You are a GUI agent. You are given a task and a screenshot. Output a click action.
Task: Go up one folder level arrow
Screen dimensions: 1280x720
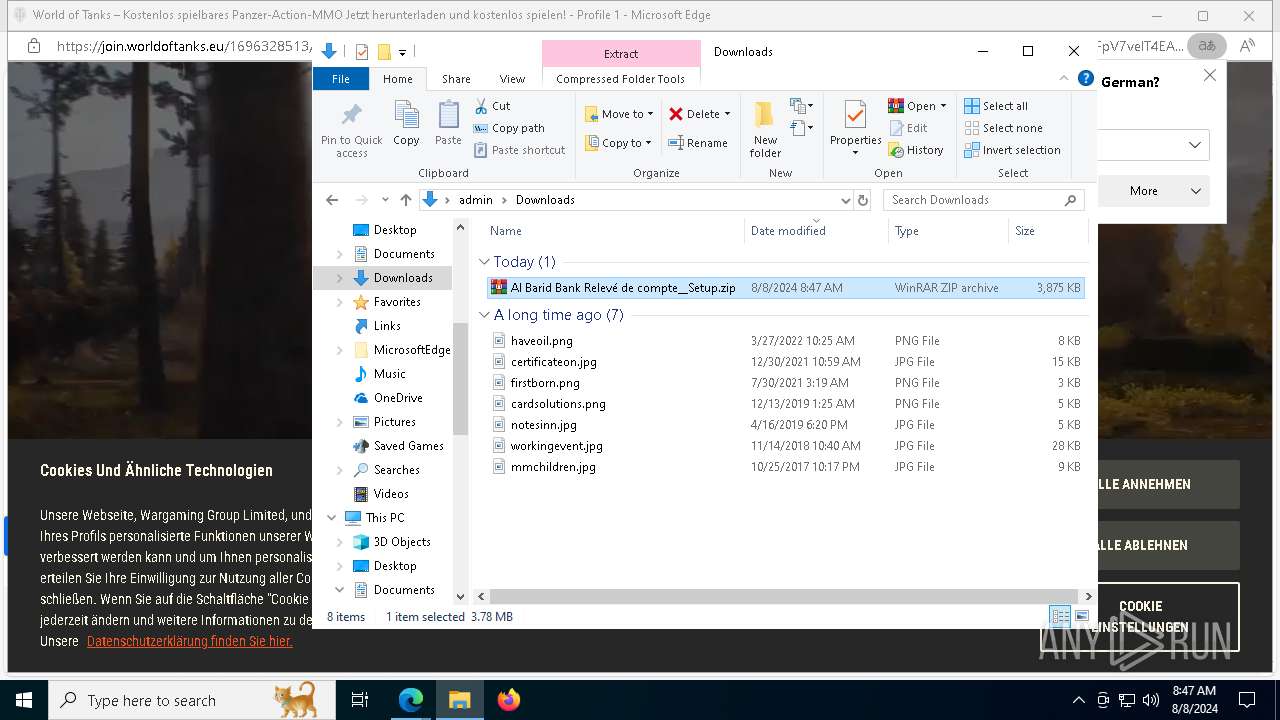tap(406, 200)
